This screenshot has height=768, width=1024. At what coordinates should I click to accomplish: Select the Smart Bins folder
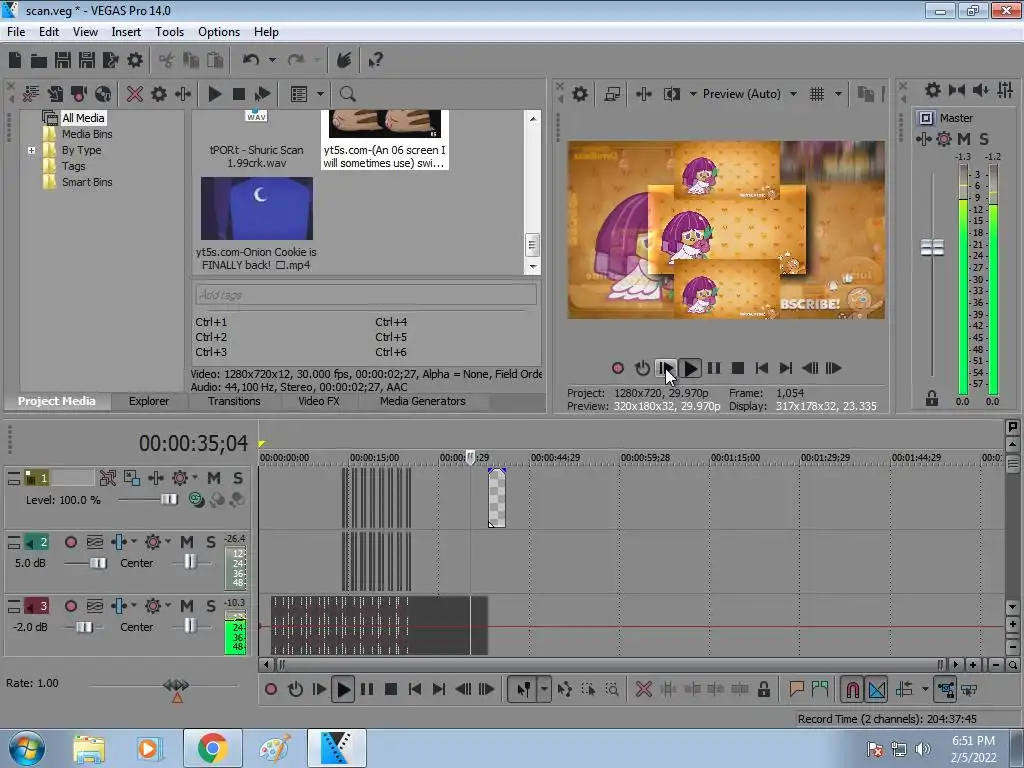[x=87, y=182]
